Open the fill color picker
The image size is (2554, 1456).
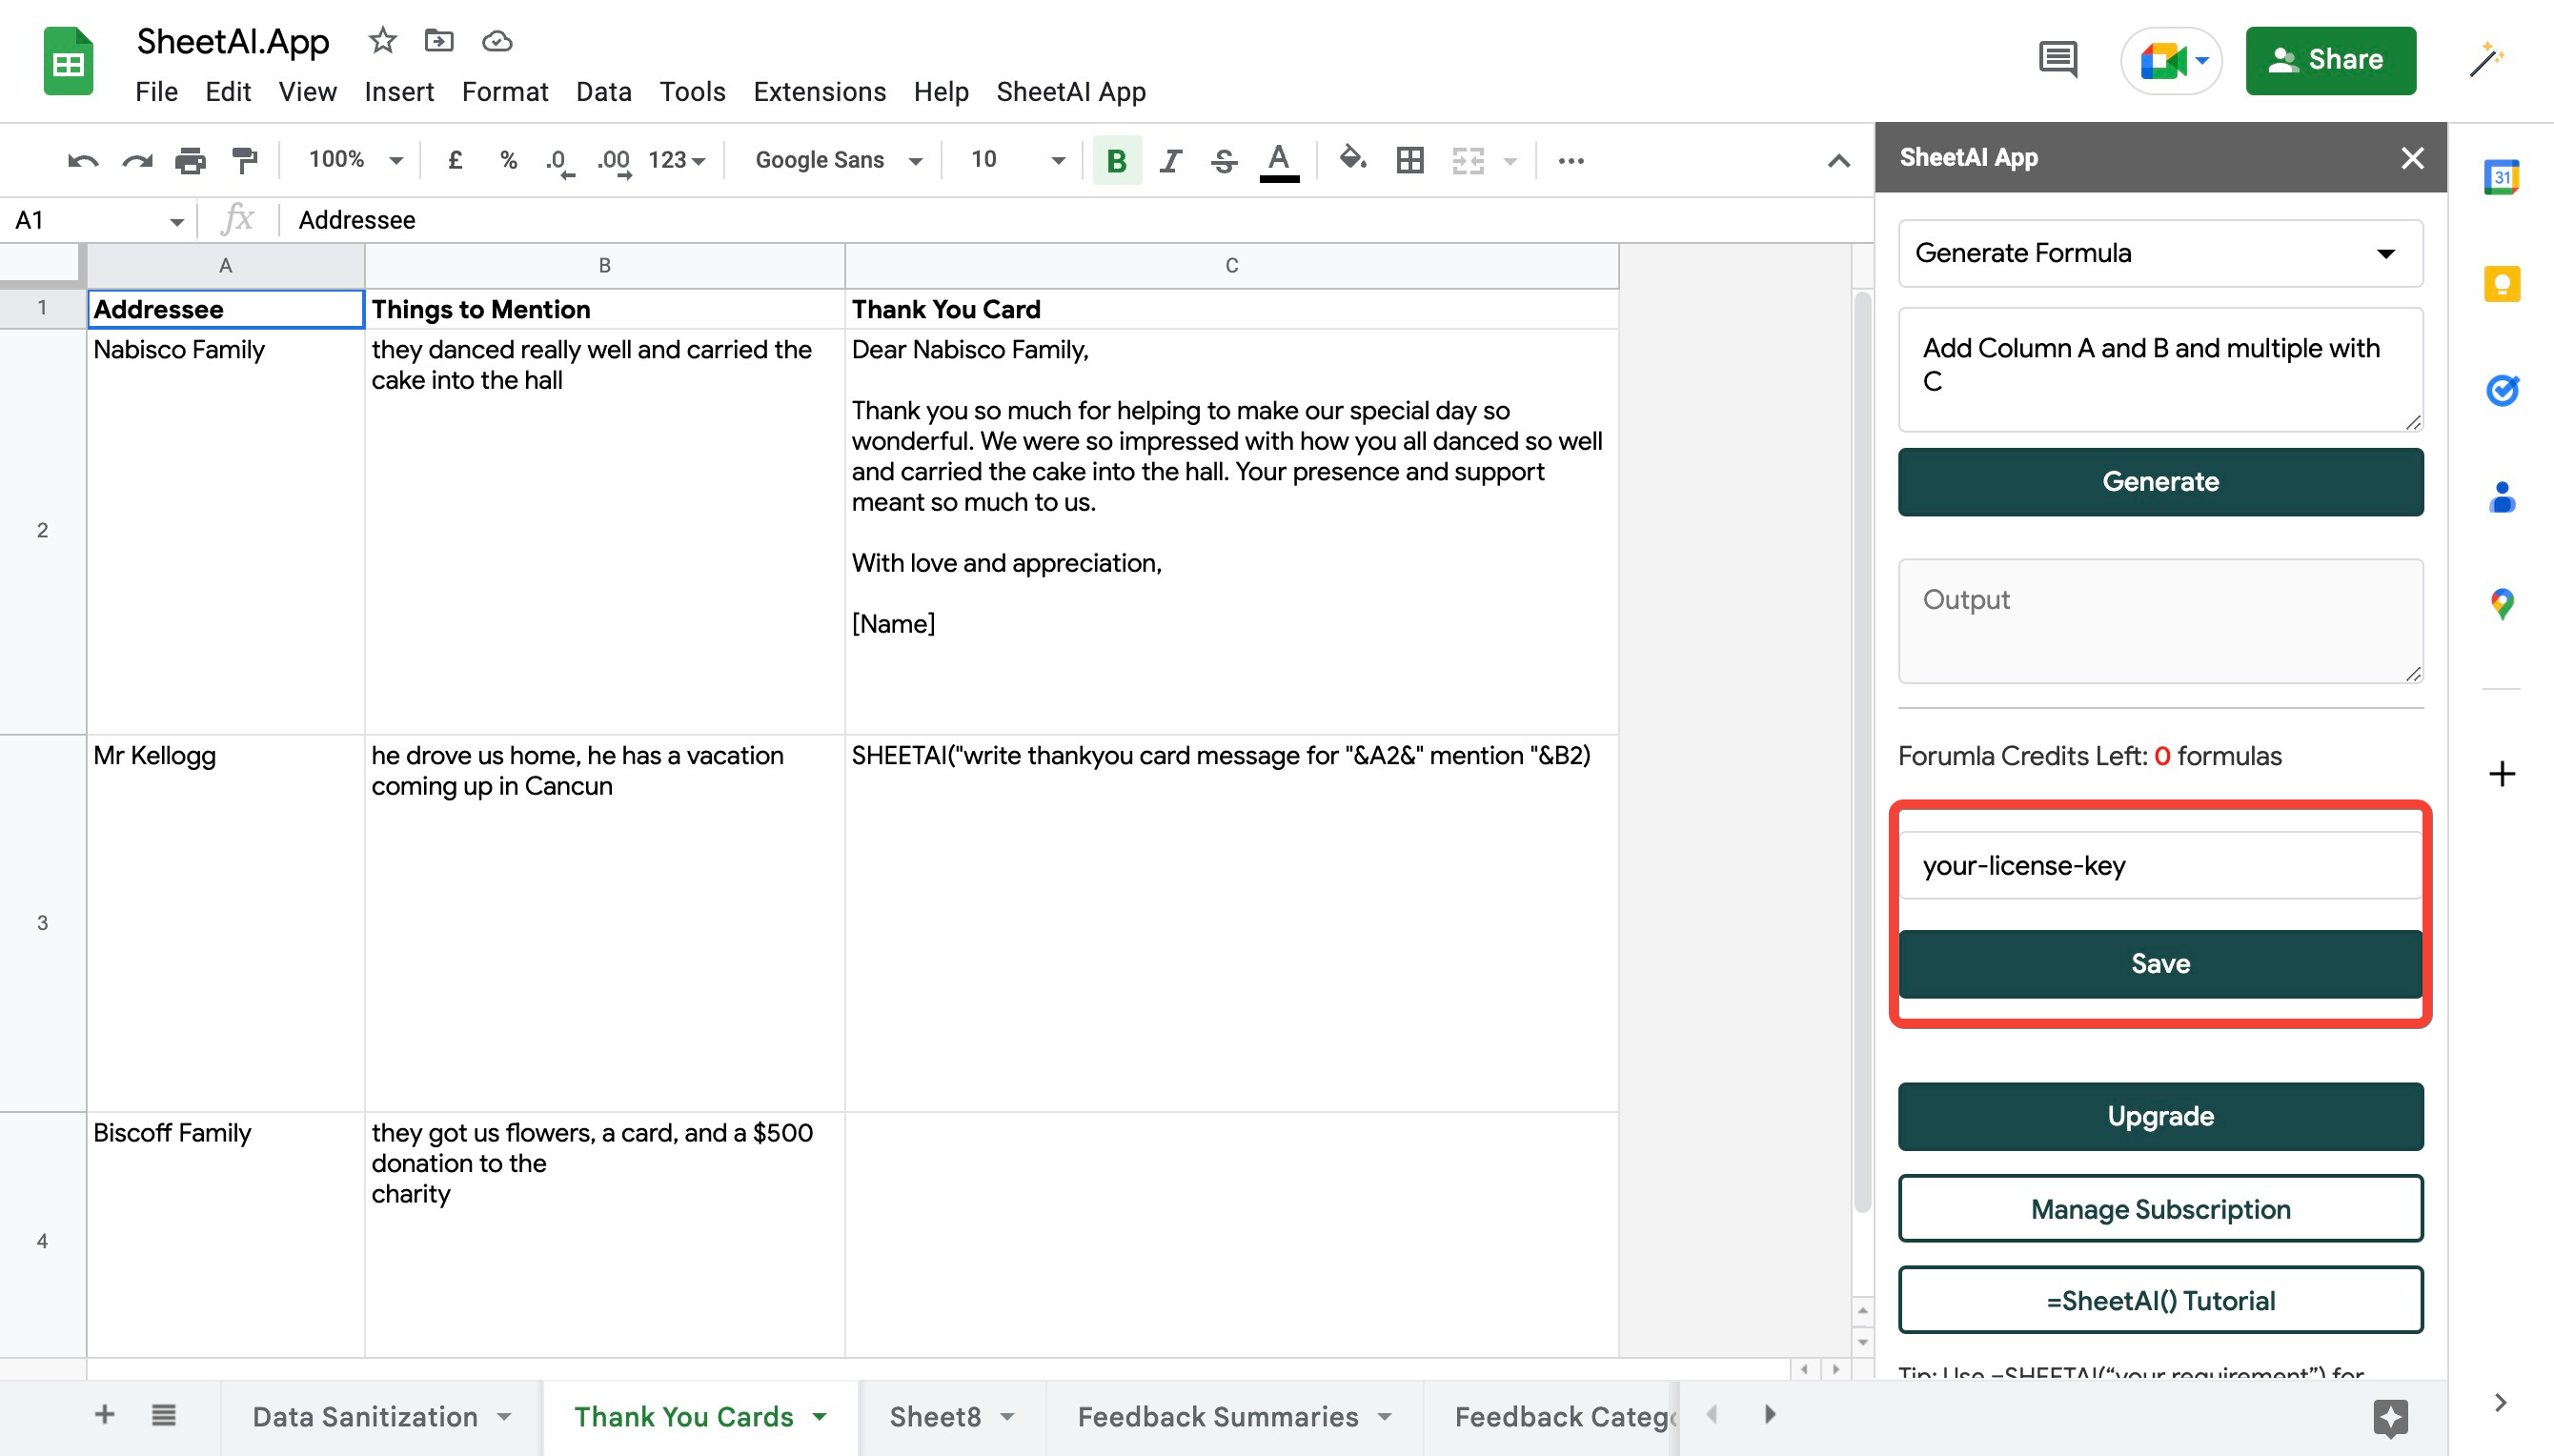click(1353, 159)
